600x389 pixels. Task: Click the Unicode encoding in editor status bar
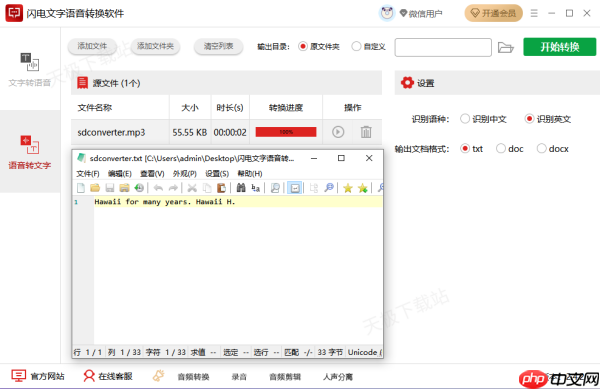(364, 352)
